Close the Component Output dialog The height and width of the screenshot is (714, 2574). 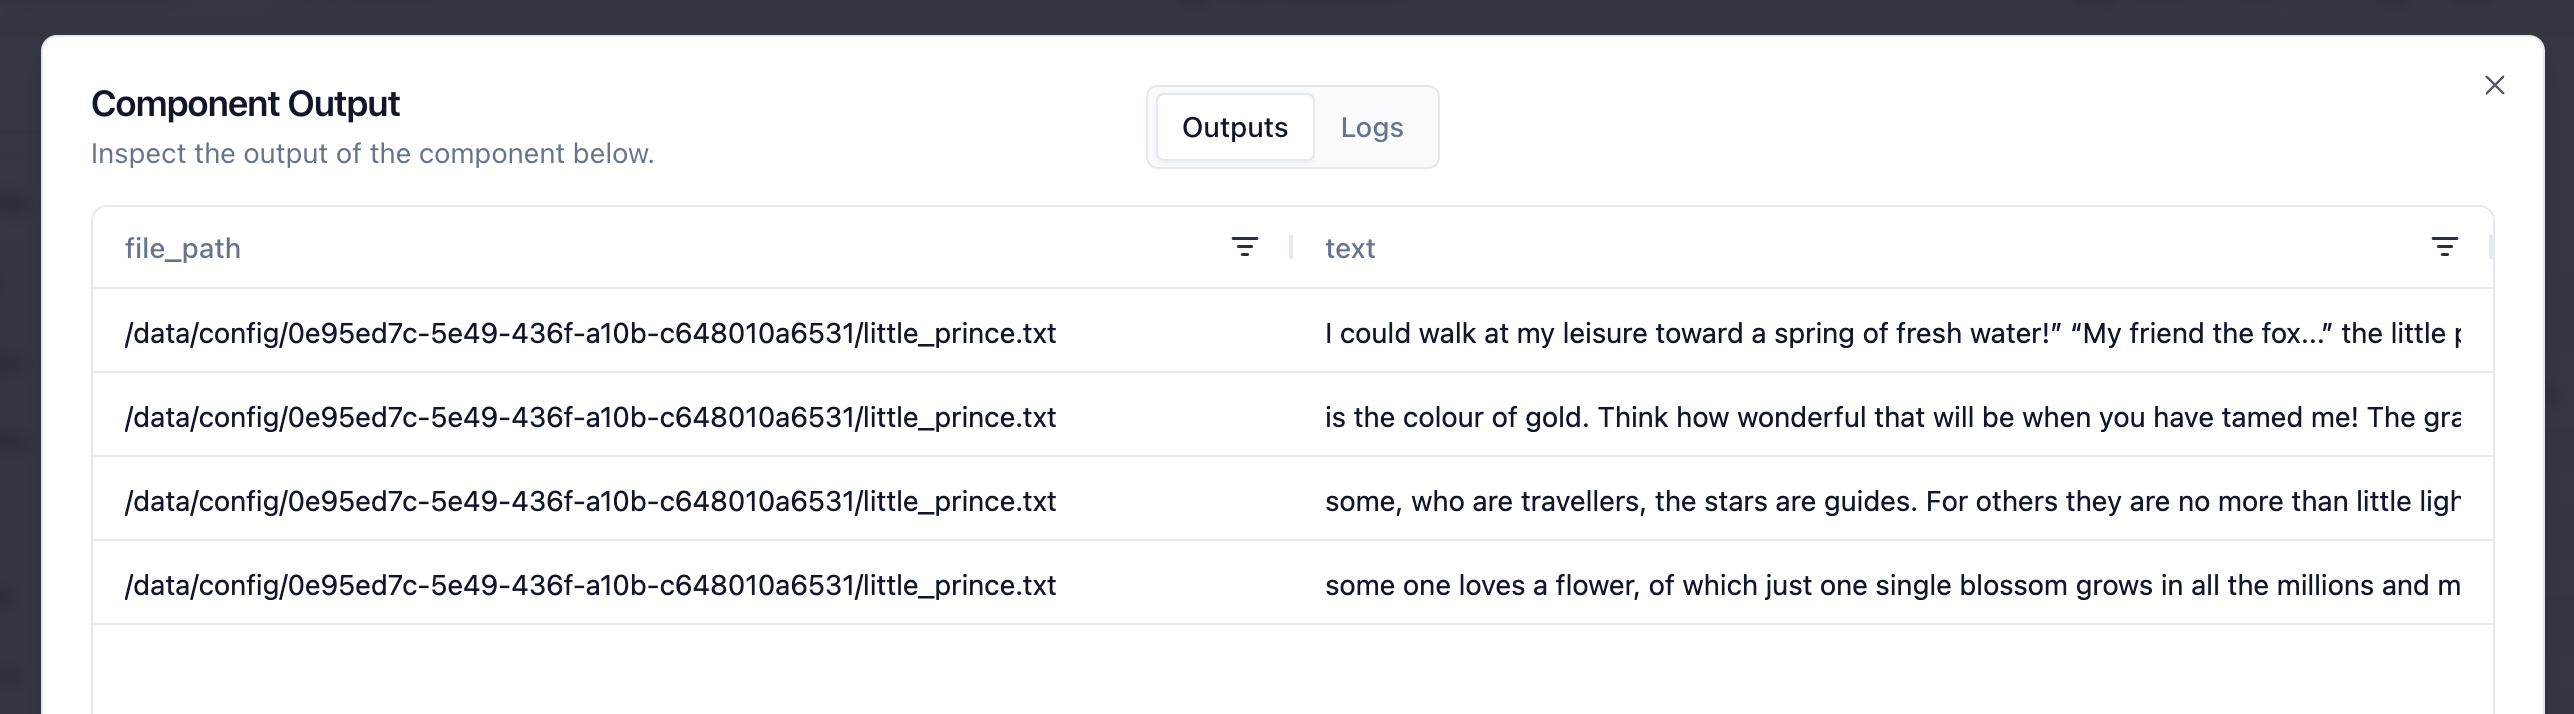pos(2494,86)
